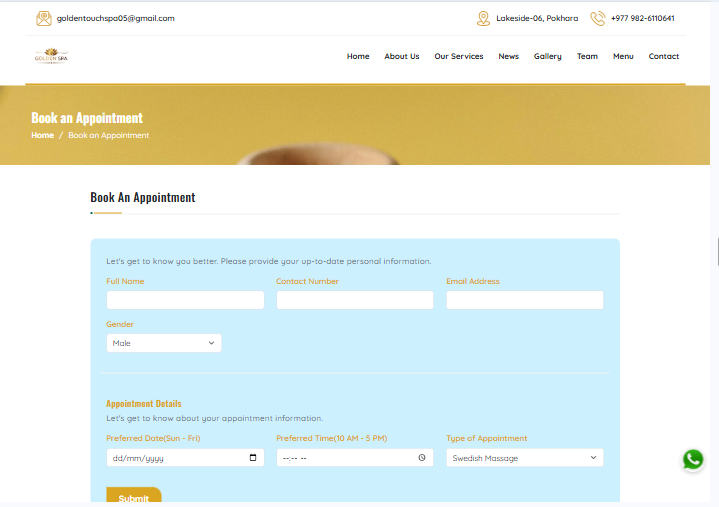Go to the News menu item

509,56
